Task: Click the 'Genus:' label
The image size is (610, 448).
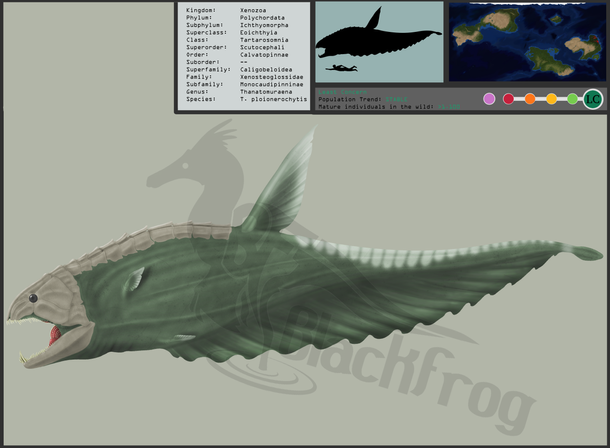Action: [197, 91]
